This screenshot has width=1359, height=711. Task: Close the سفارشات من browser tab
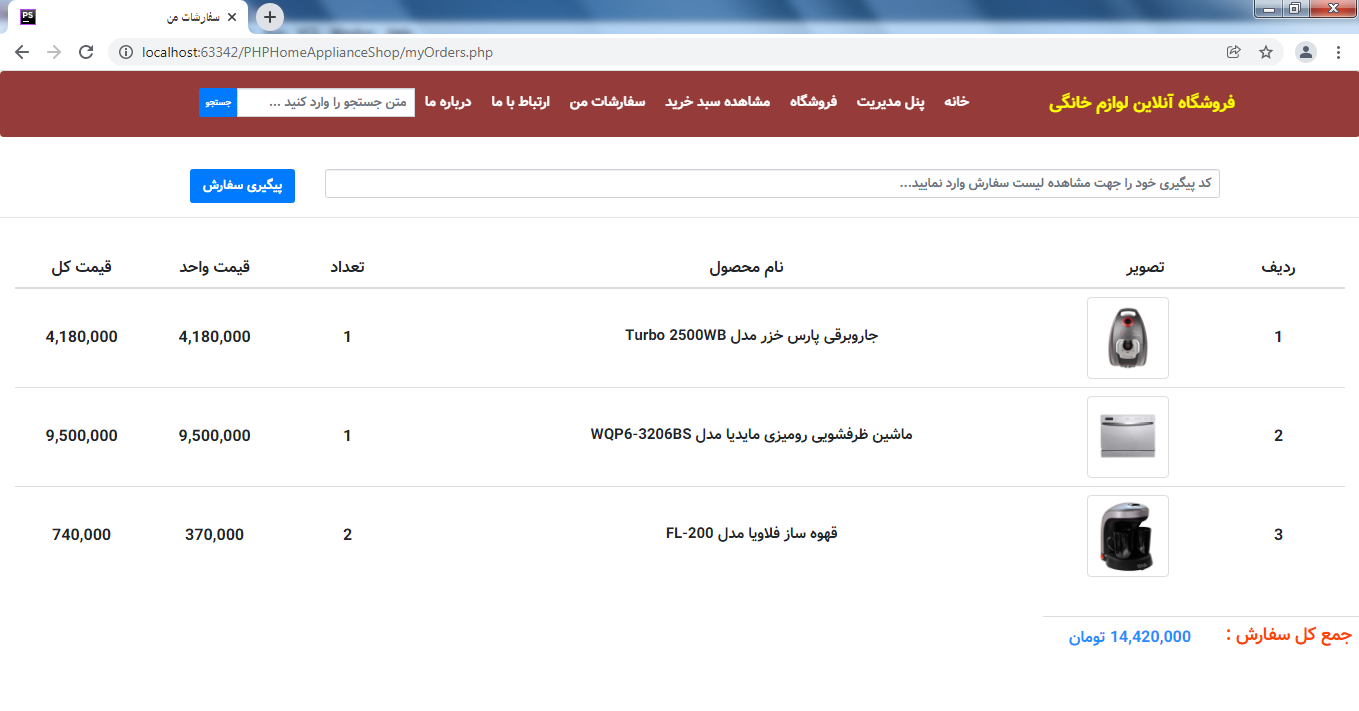(x=232, y=17)
